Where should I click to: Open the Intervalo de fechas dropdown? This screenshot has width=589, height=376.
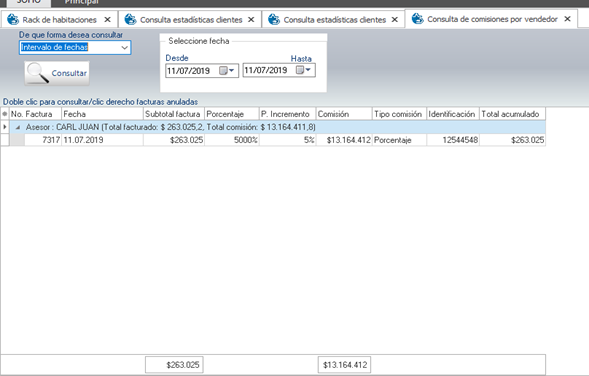[124, 48]
